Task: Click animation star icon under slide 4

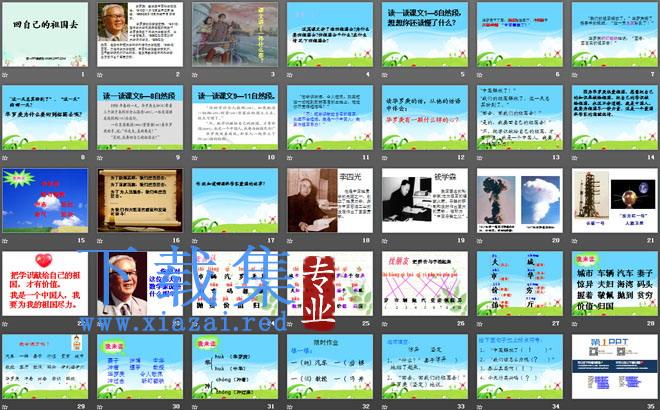Action: [290, 75]
